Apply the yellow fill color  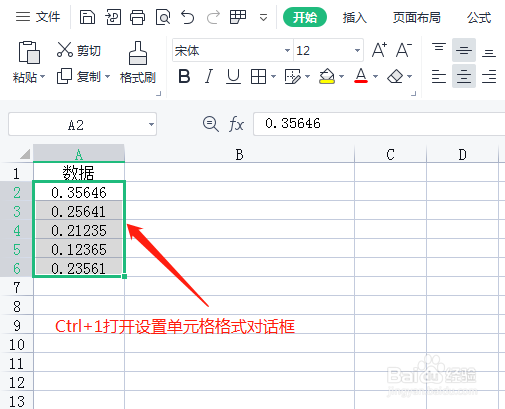pos(327,76)
